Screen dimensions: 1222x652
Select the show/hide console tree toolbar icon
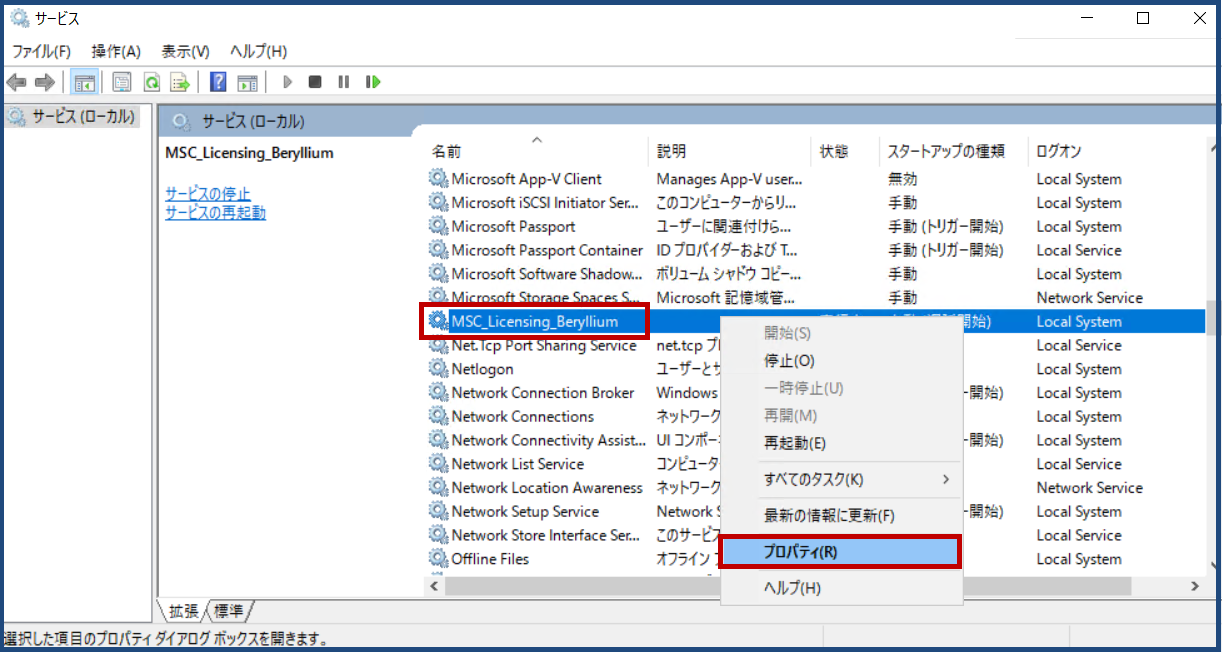point(85,81)
